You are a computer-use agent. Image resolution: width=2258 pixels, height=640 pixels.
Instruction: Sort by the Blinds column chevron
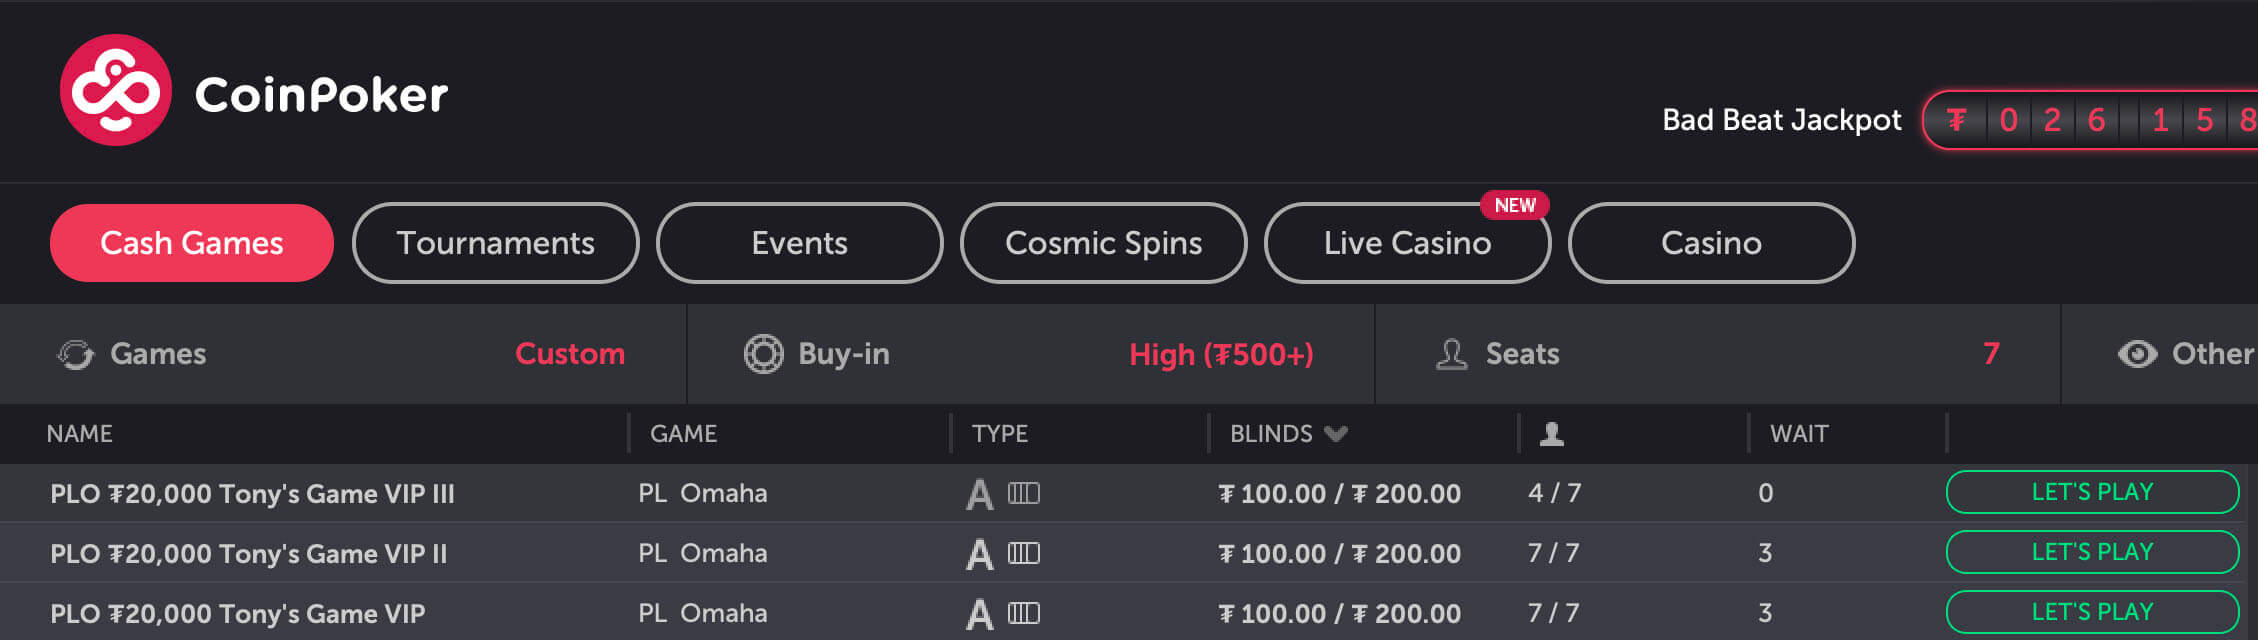pos(1336,434)
